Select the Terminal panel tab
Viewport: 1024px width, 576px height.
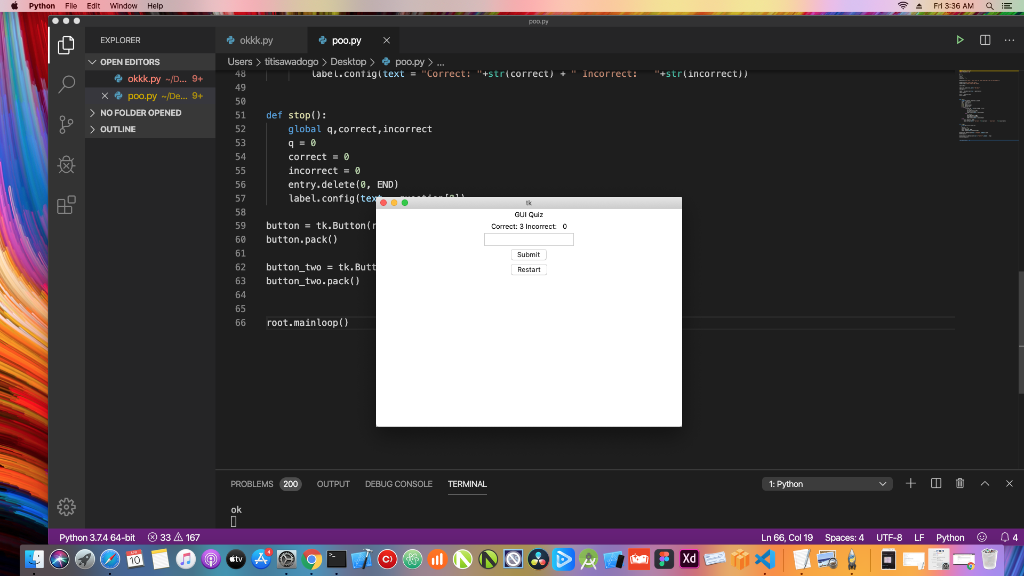tap(467, 484)
